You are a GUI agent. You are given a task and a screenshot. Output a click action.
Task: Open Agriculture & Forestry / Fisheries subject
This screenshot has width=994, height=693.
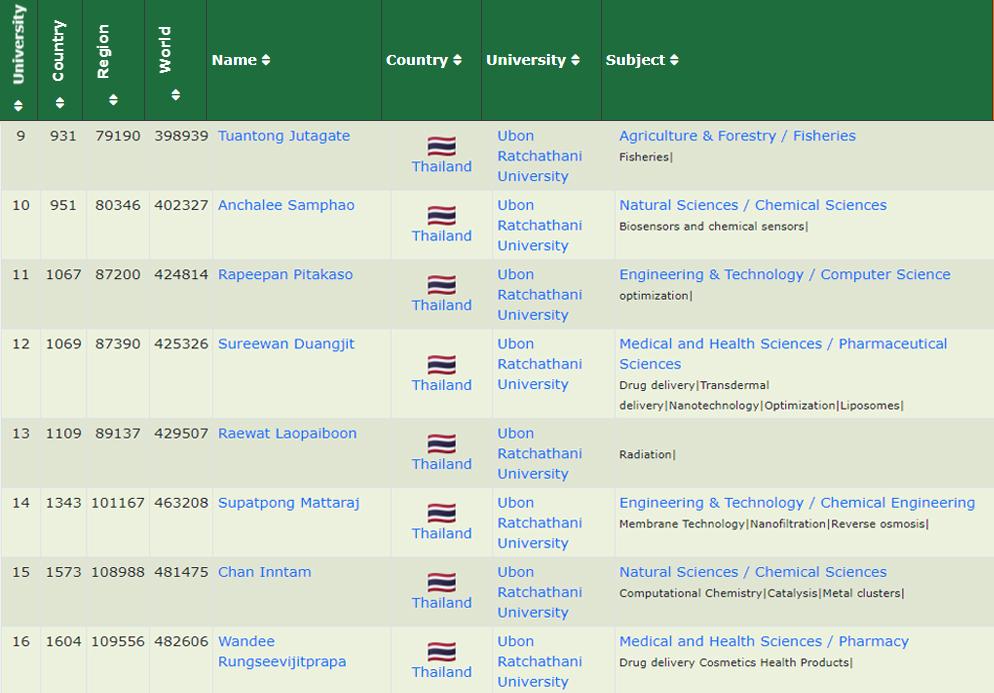(737, 136)
